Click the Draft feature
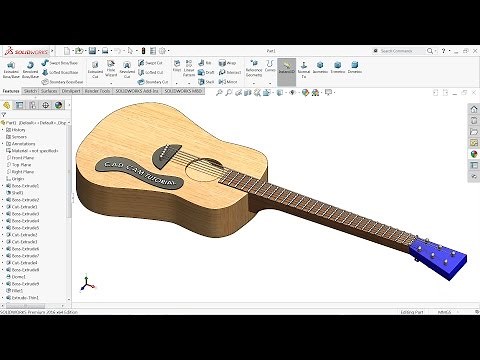Viewport: 480px width, 360px height. coord(206,72)
